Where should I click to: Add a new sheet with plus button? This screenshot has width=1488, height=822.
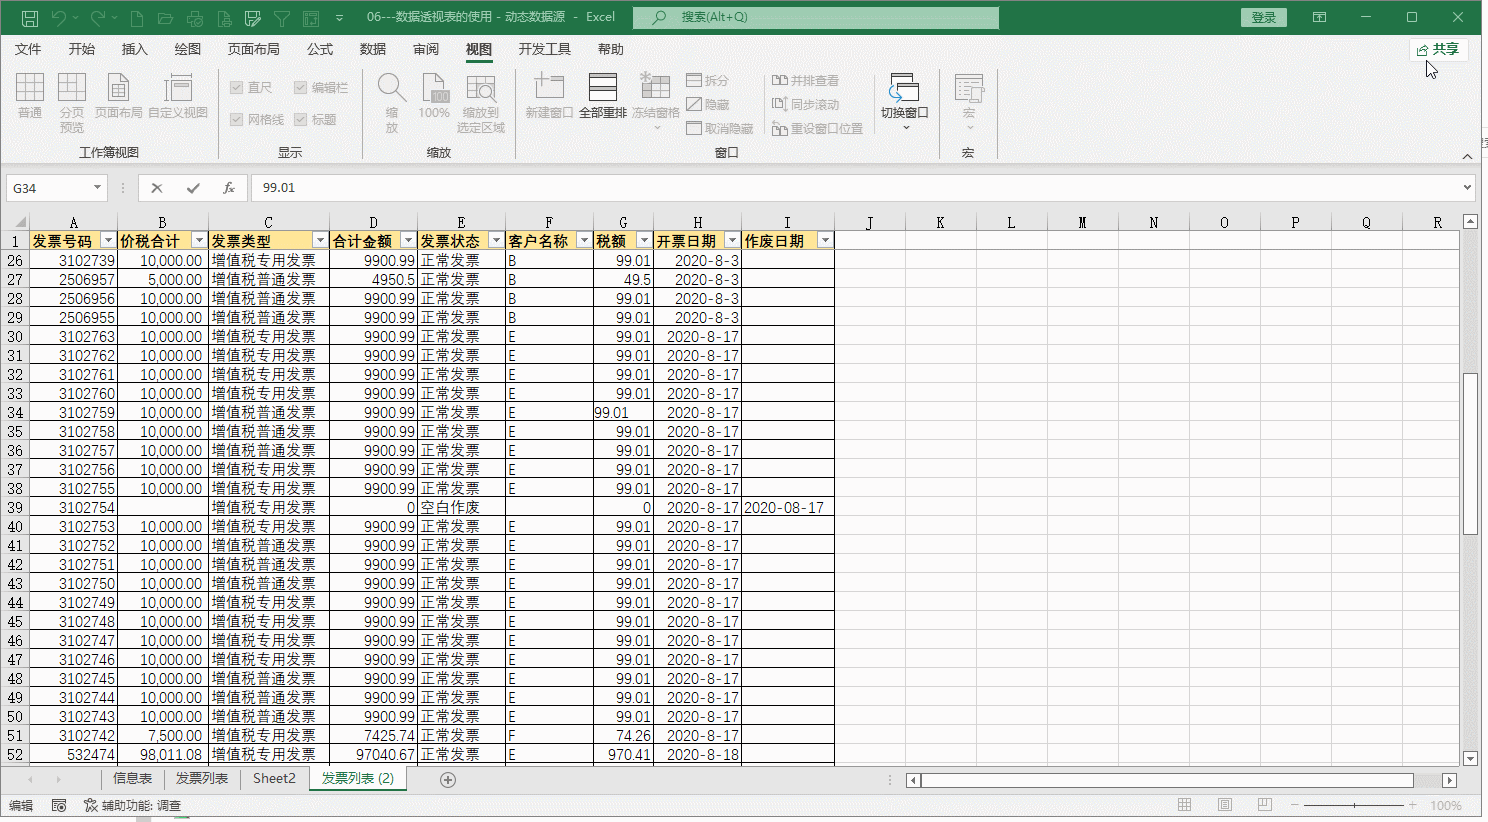[x=448, y=780]
